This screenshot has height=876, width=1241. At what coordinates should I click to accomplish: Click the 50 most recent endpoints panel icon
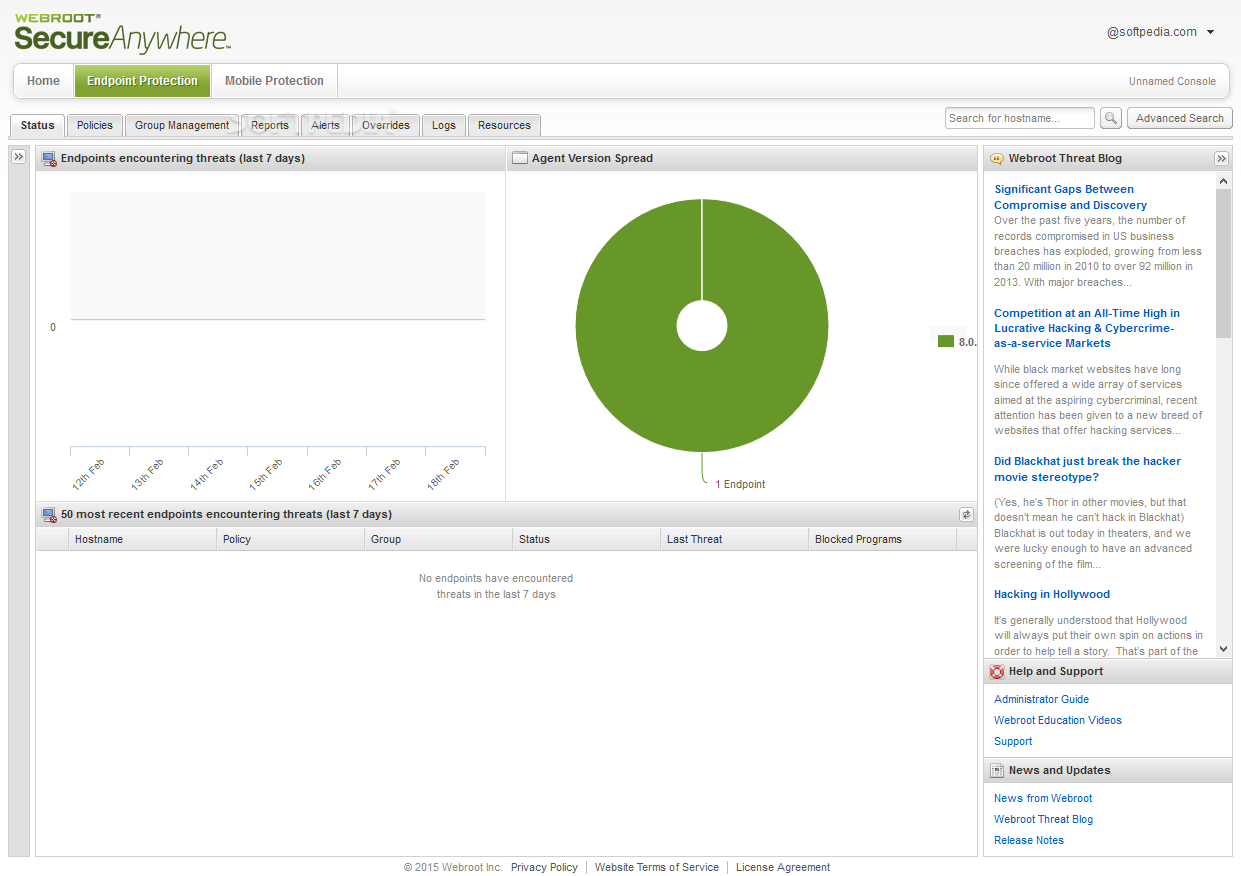(49, 514)
